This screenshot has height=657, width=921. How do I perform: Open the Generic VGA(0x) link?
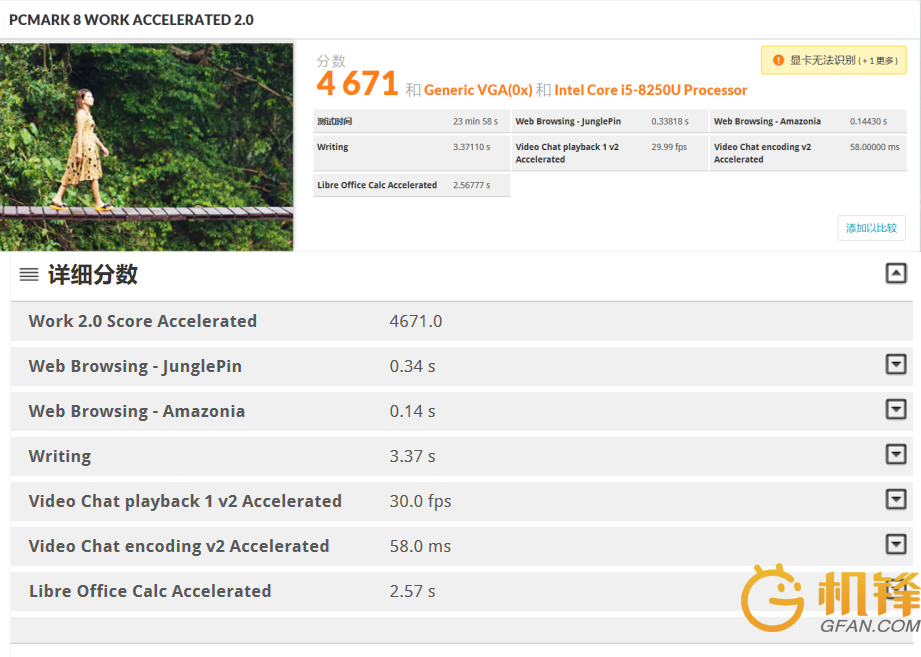[x=478, y=90]
